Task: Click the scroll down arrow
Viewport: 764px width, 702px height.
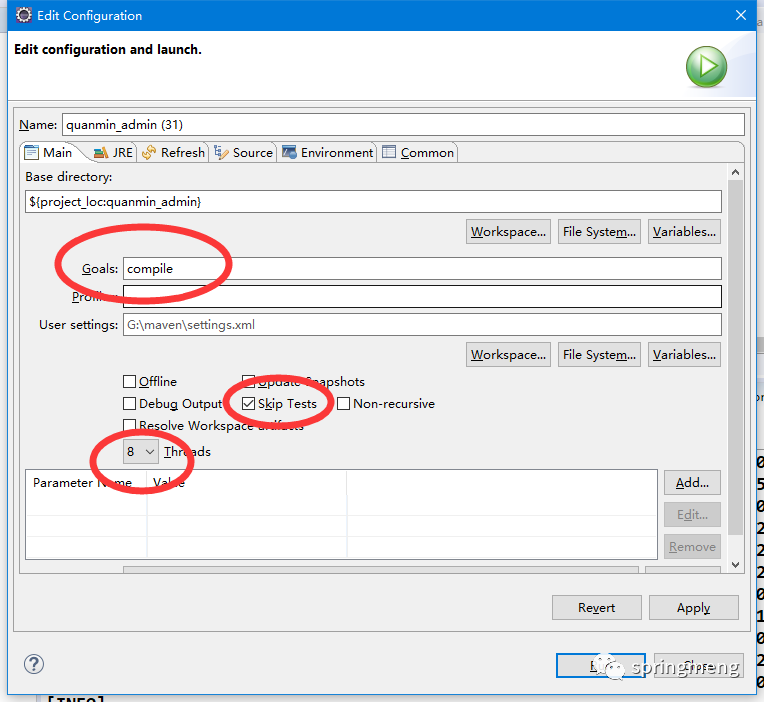Action: click(x=735, y=565)
